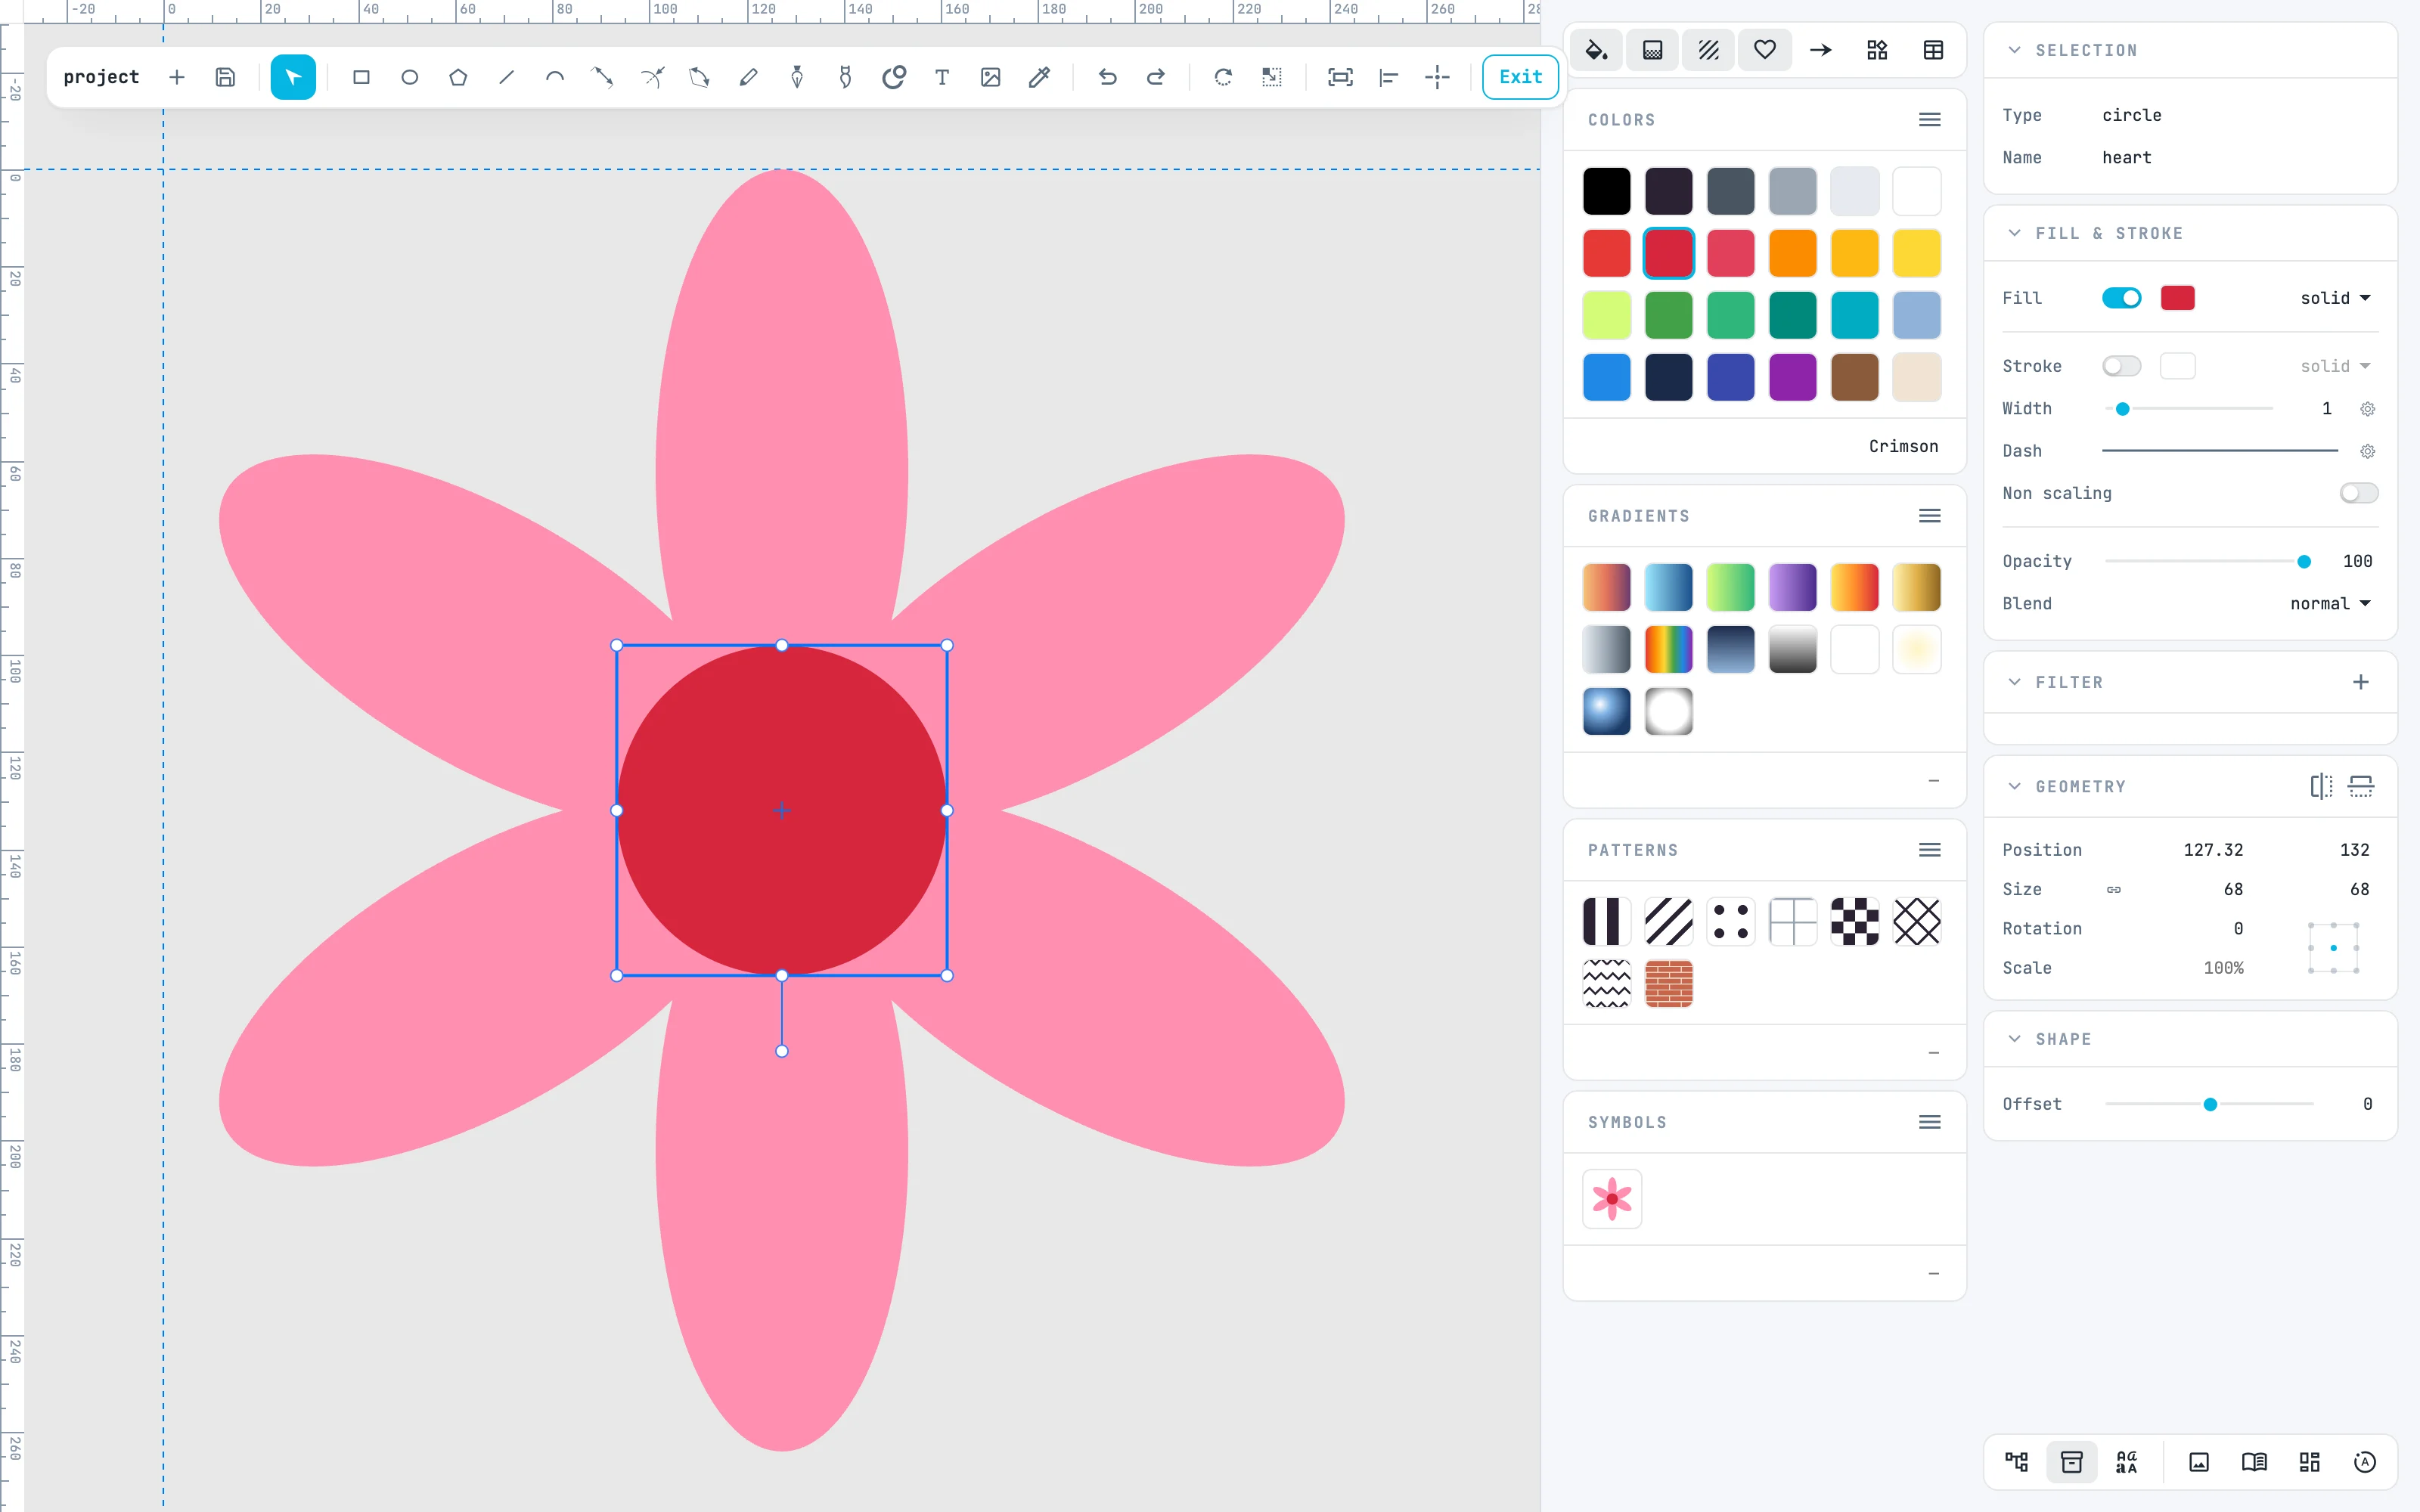Select the eyedropper tool
This screenshot has height=1512, width=2420.
point(1039,77)
